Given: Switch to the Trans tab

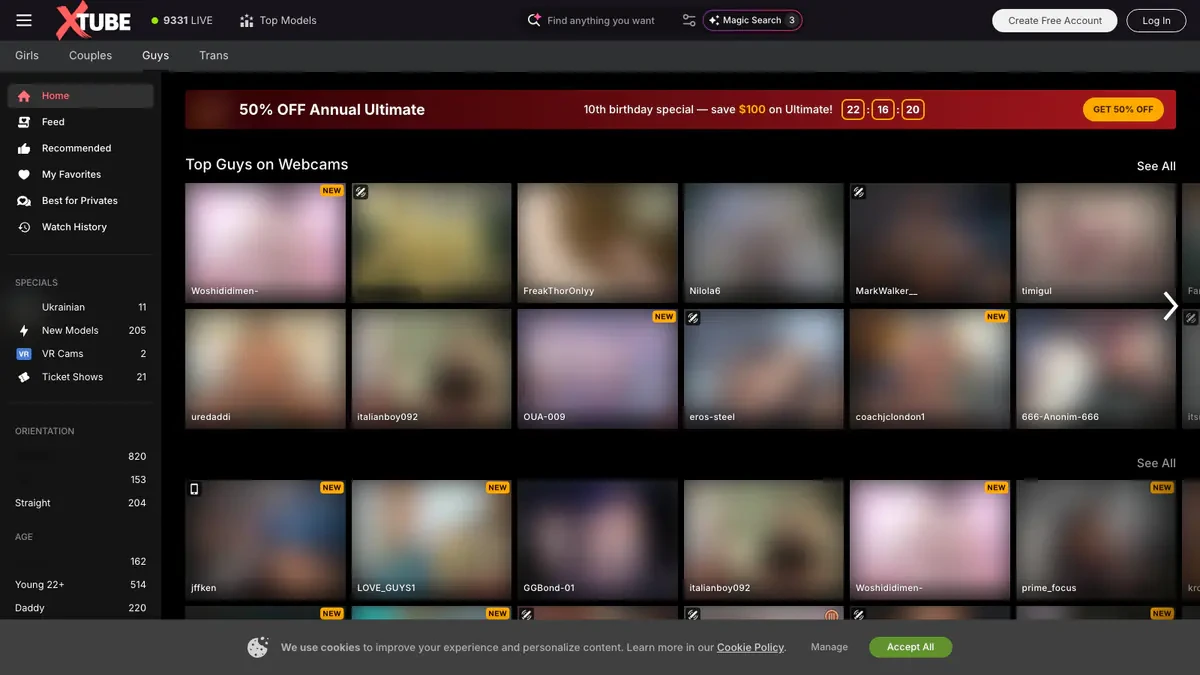Looking at the screenshot, I should (x=214, y=55).
